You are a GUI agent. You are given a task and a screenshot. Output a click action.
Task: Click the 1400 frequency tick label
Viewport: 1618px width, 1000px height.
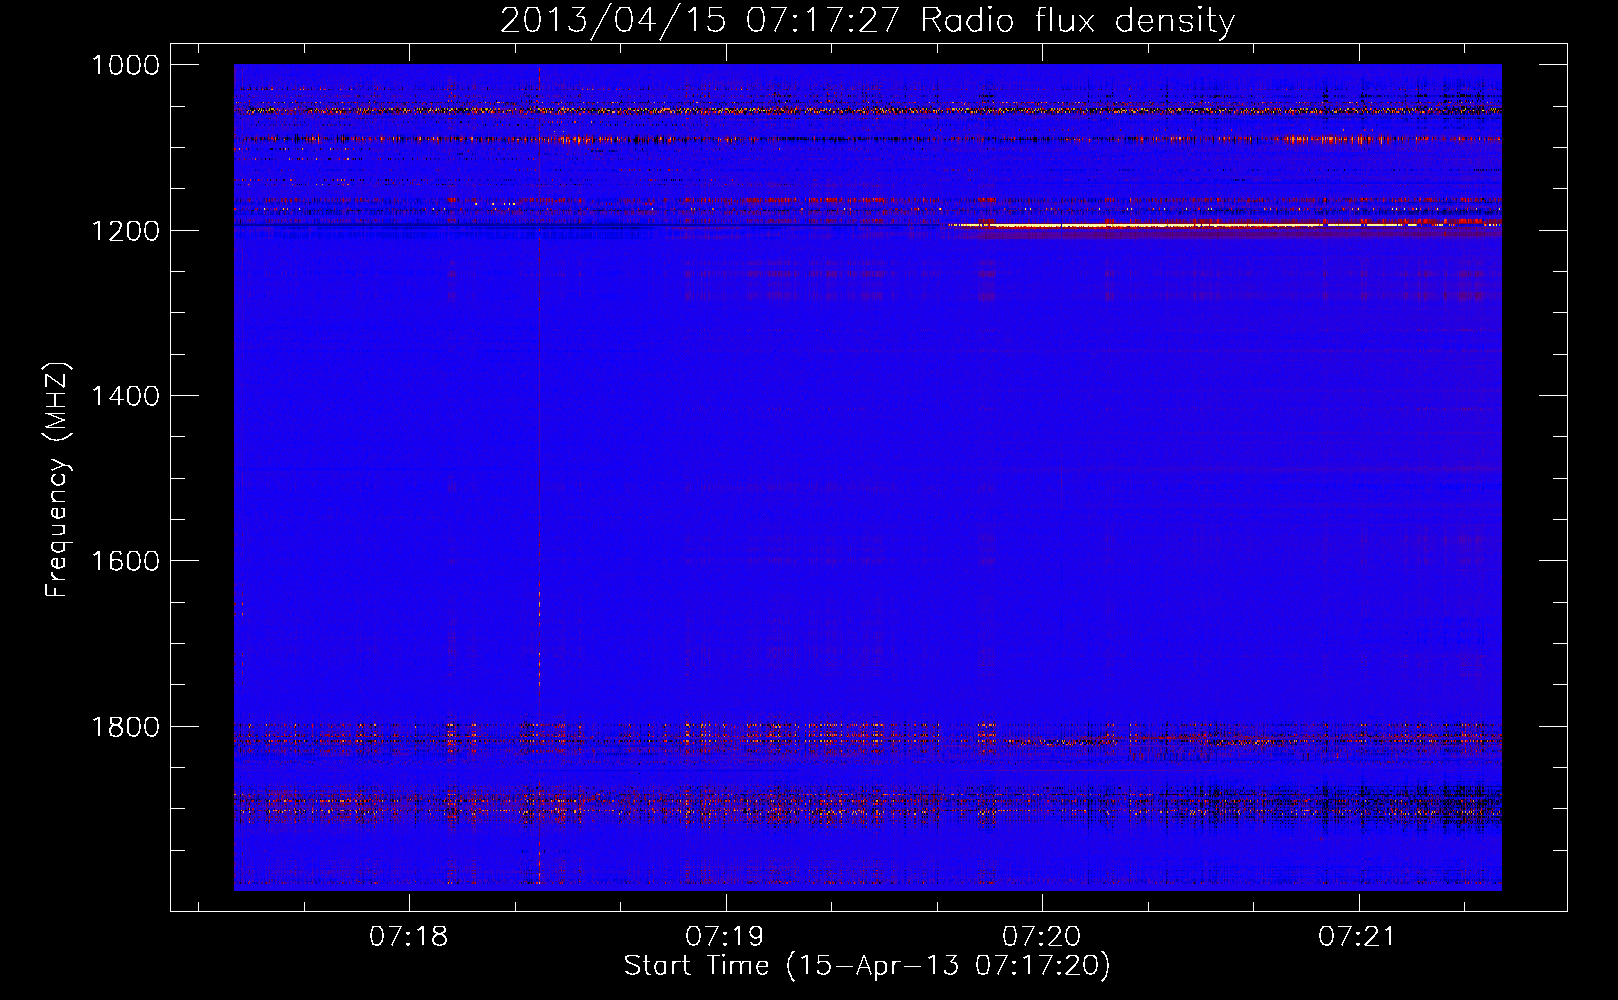(125, 396)
